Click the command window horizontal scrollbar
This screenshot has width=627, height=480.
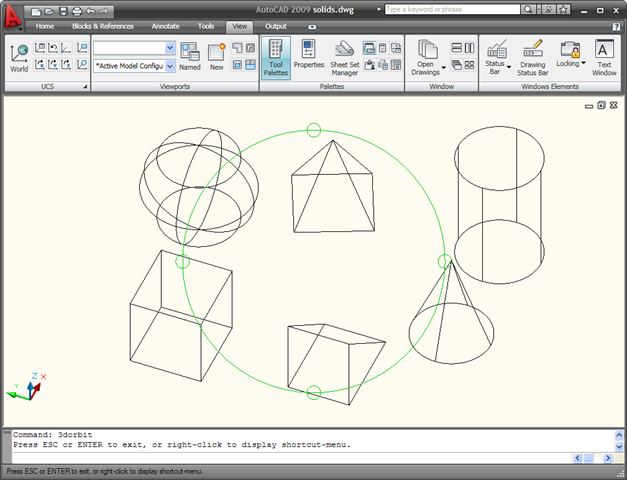tap(590, 458)
